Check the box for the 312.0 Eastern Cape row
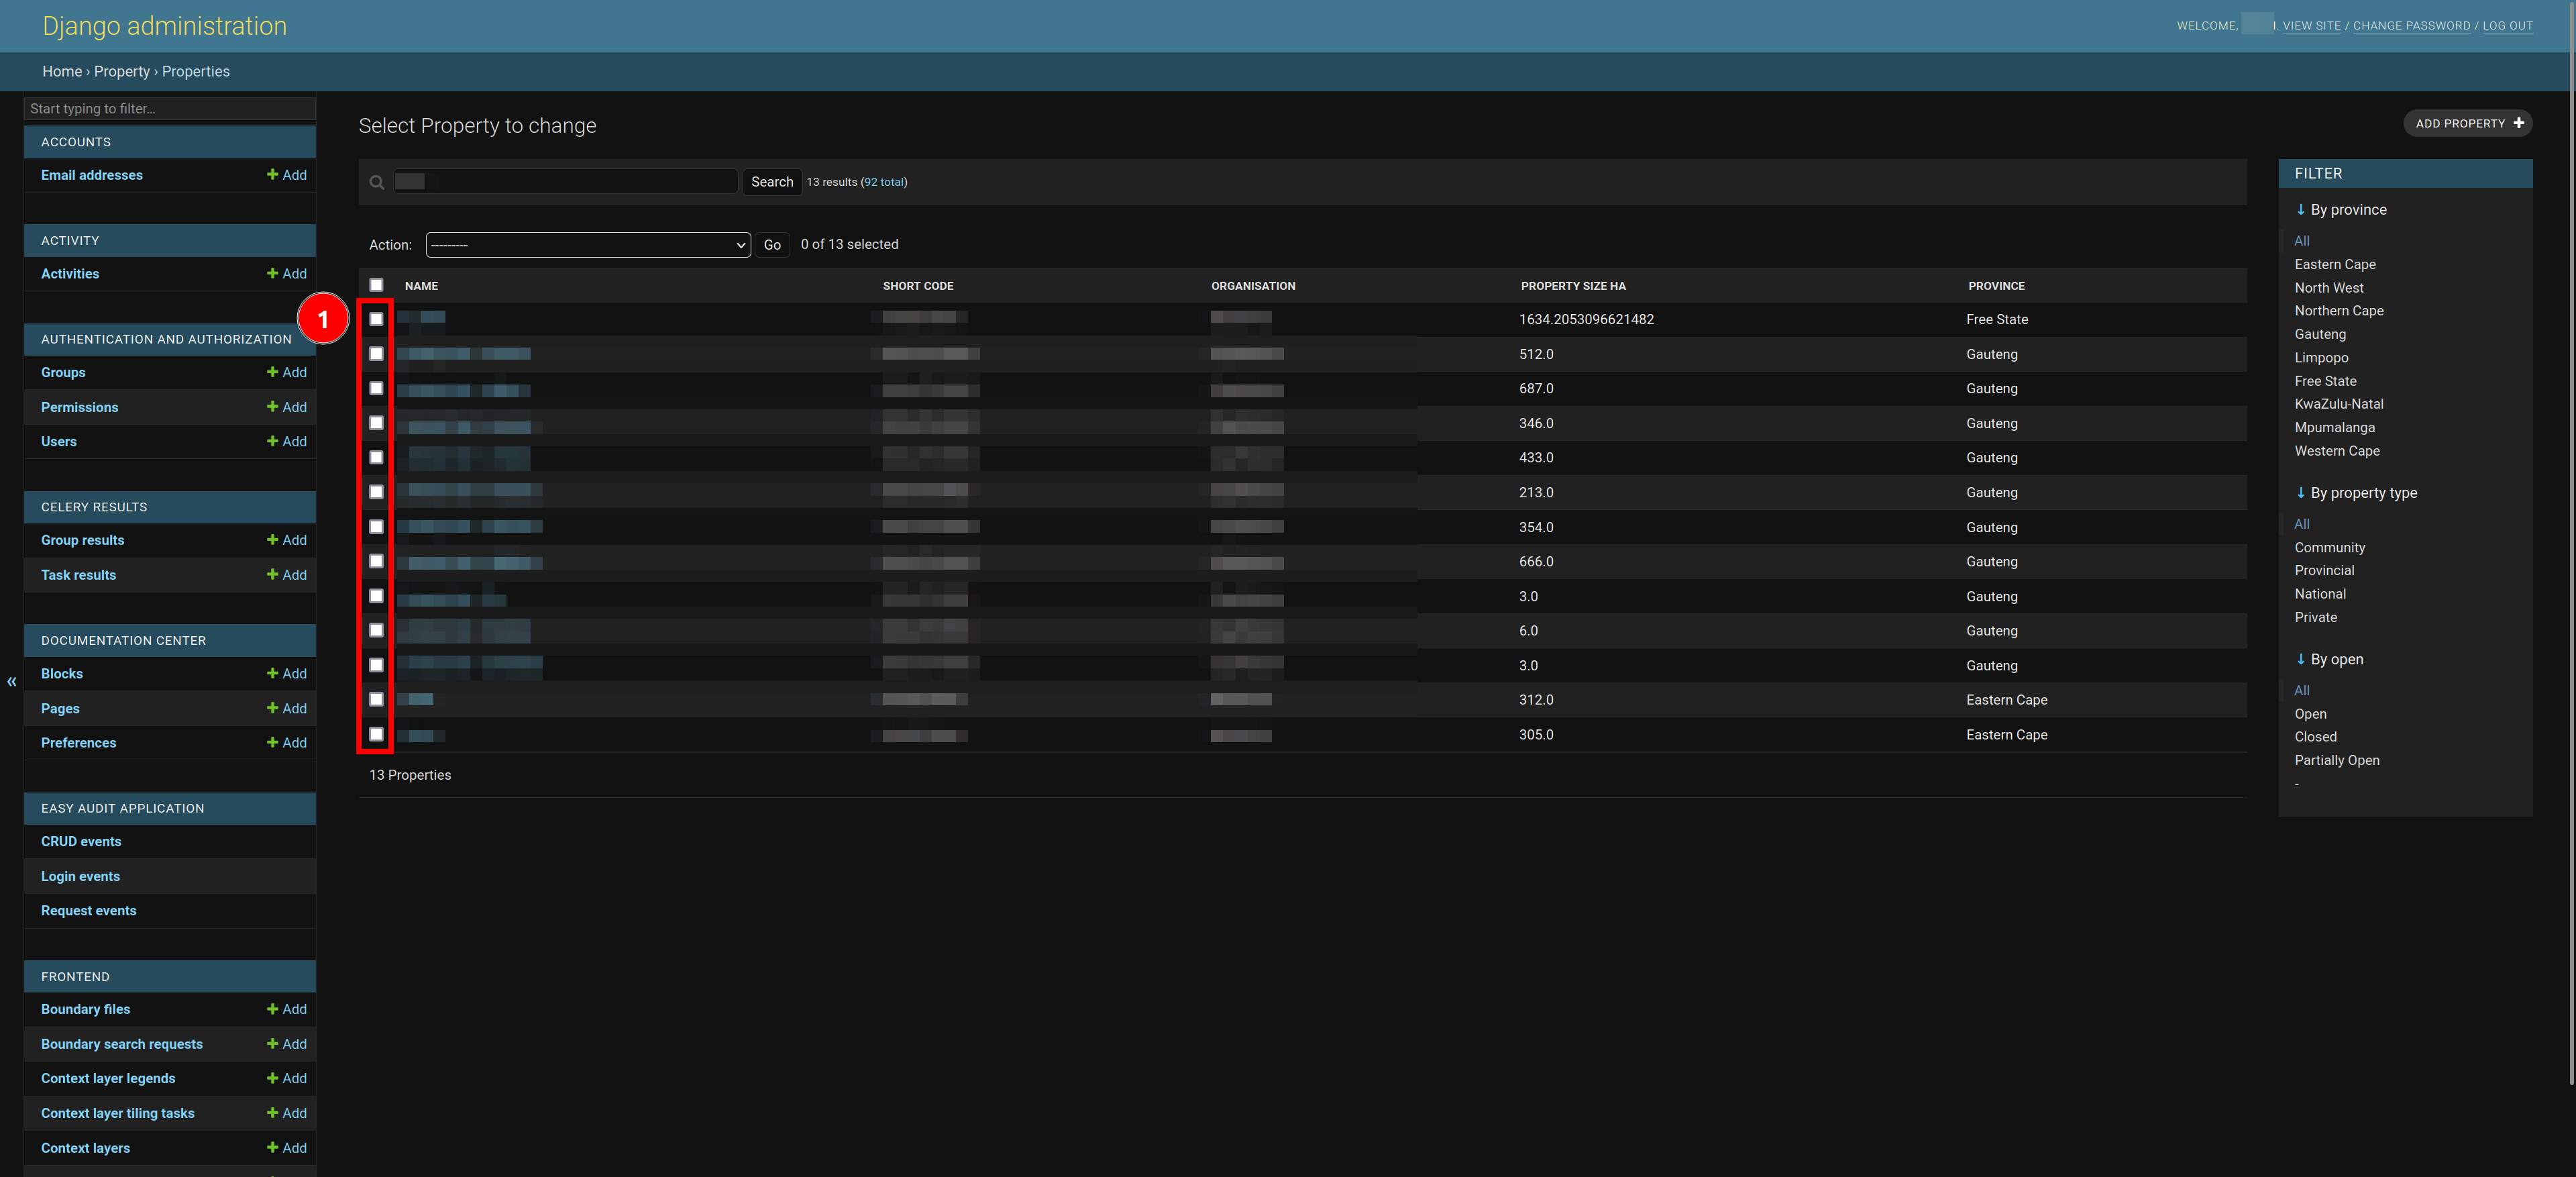The height and width of the screenshot is (1177, 2576). 376,699
